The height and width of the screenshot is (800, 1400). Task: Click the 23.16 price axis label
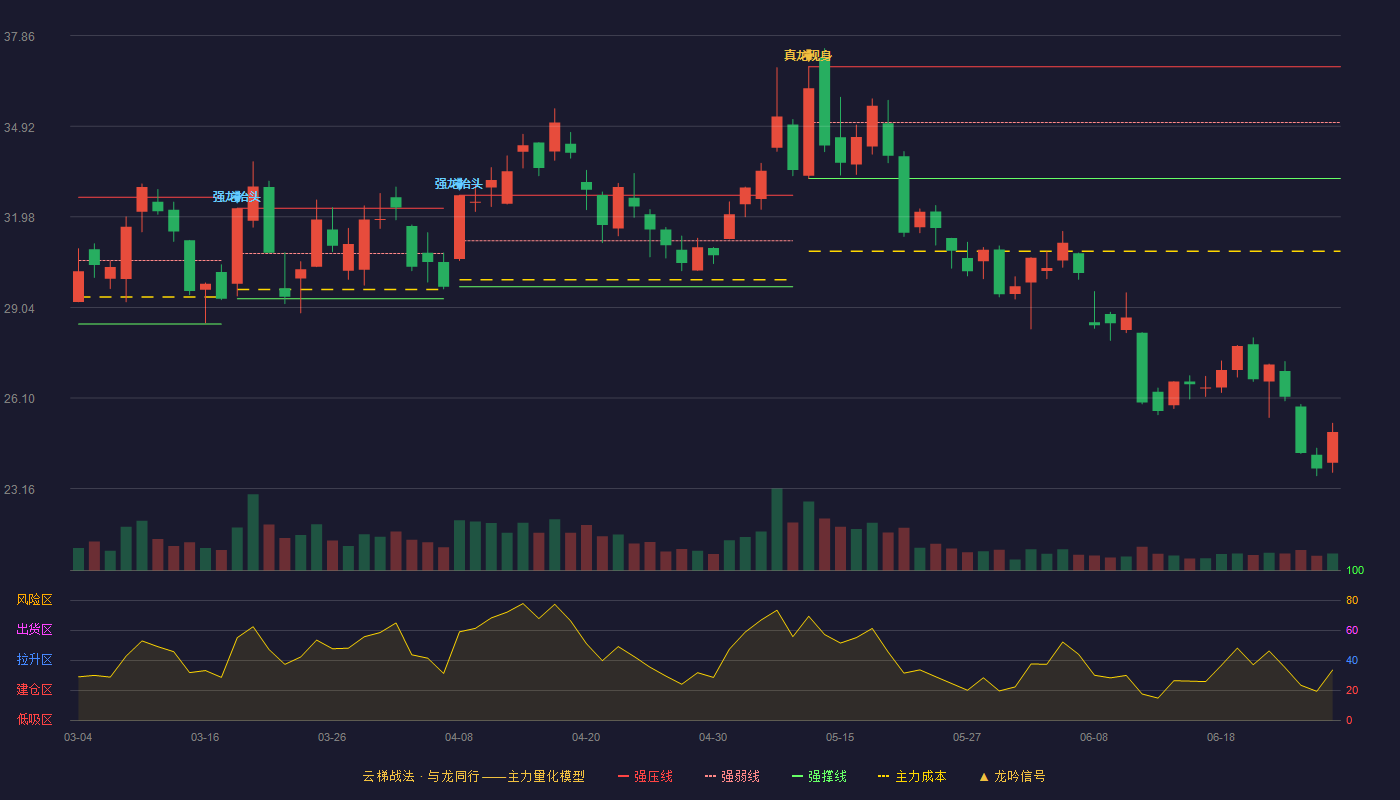(x=19, y=490)
